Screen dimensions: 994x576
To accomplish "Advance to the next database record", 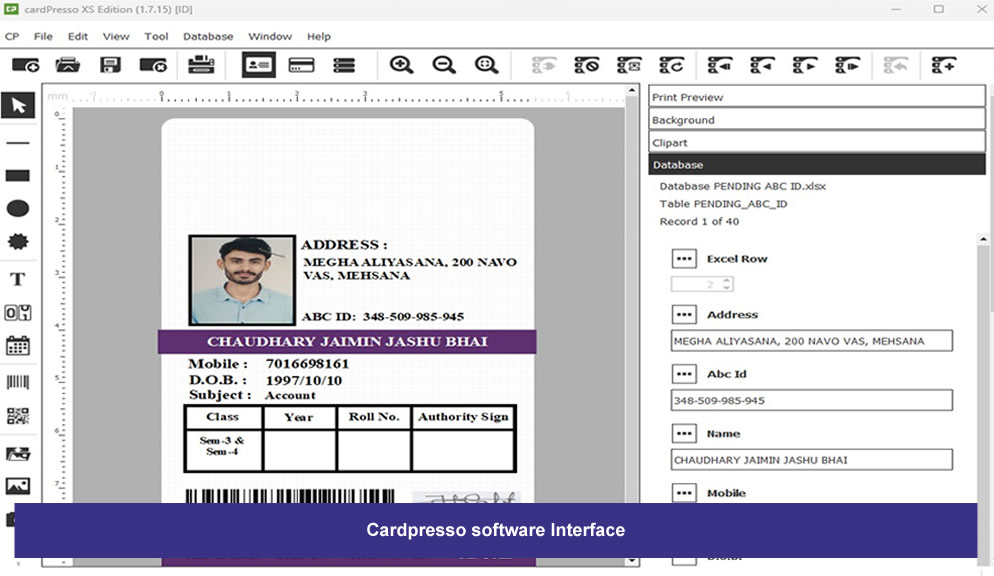I will [804, 65].
